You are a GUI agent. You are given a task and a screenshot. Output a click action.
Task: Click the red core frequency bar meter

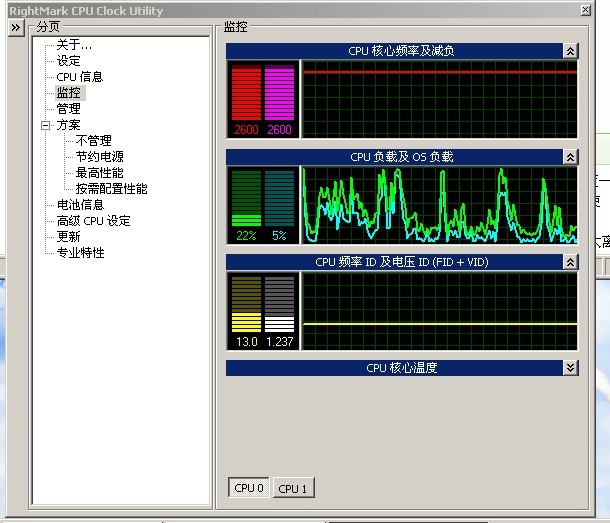point(246,93)
